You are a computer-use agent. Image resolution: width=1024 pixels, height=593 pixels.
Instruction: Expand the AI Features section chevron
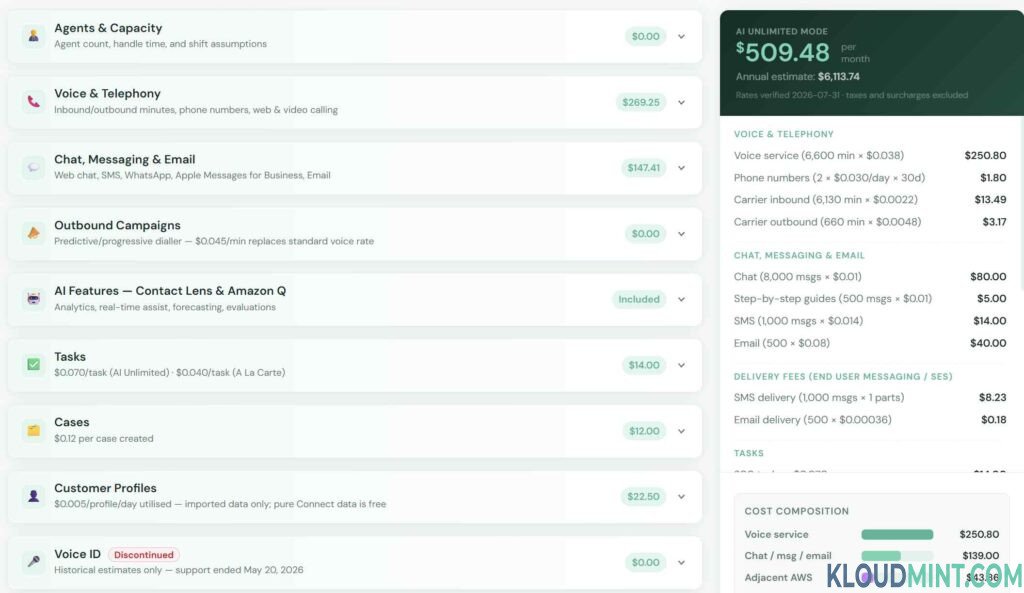681,299
